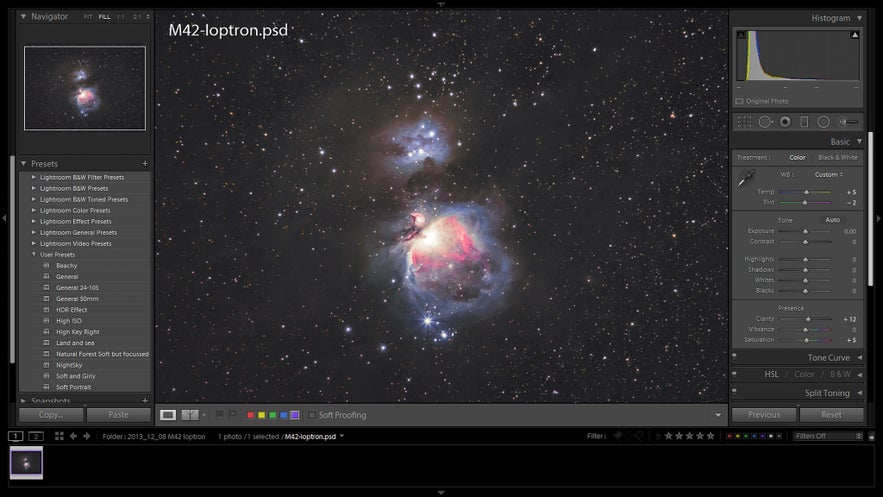Expand the Tone Curve panel
The image size is (883, 497).
(x=860, y=357)
